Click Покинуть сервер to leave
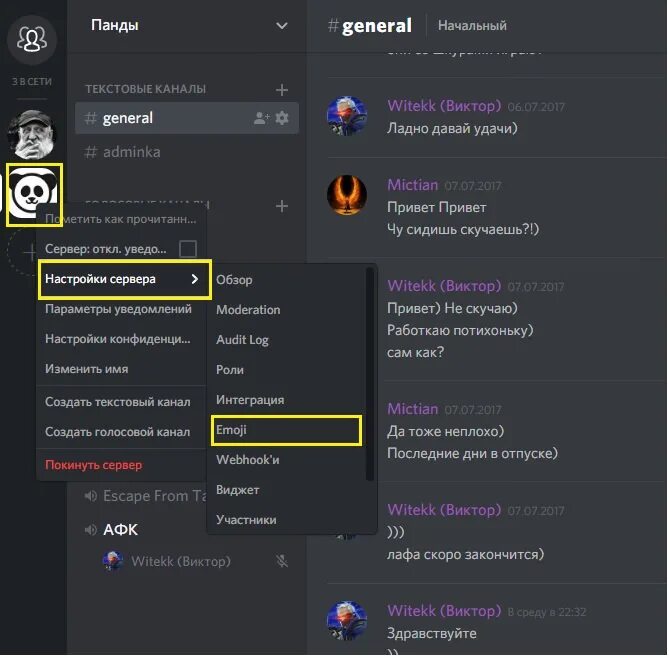 [x=93, y=465]
